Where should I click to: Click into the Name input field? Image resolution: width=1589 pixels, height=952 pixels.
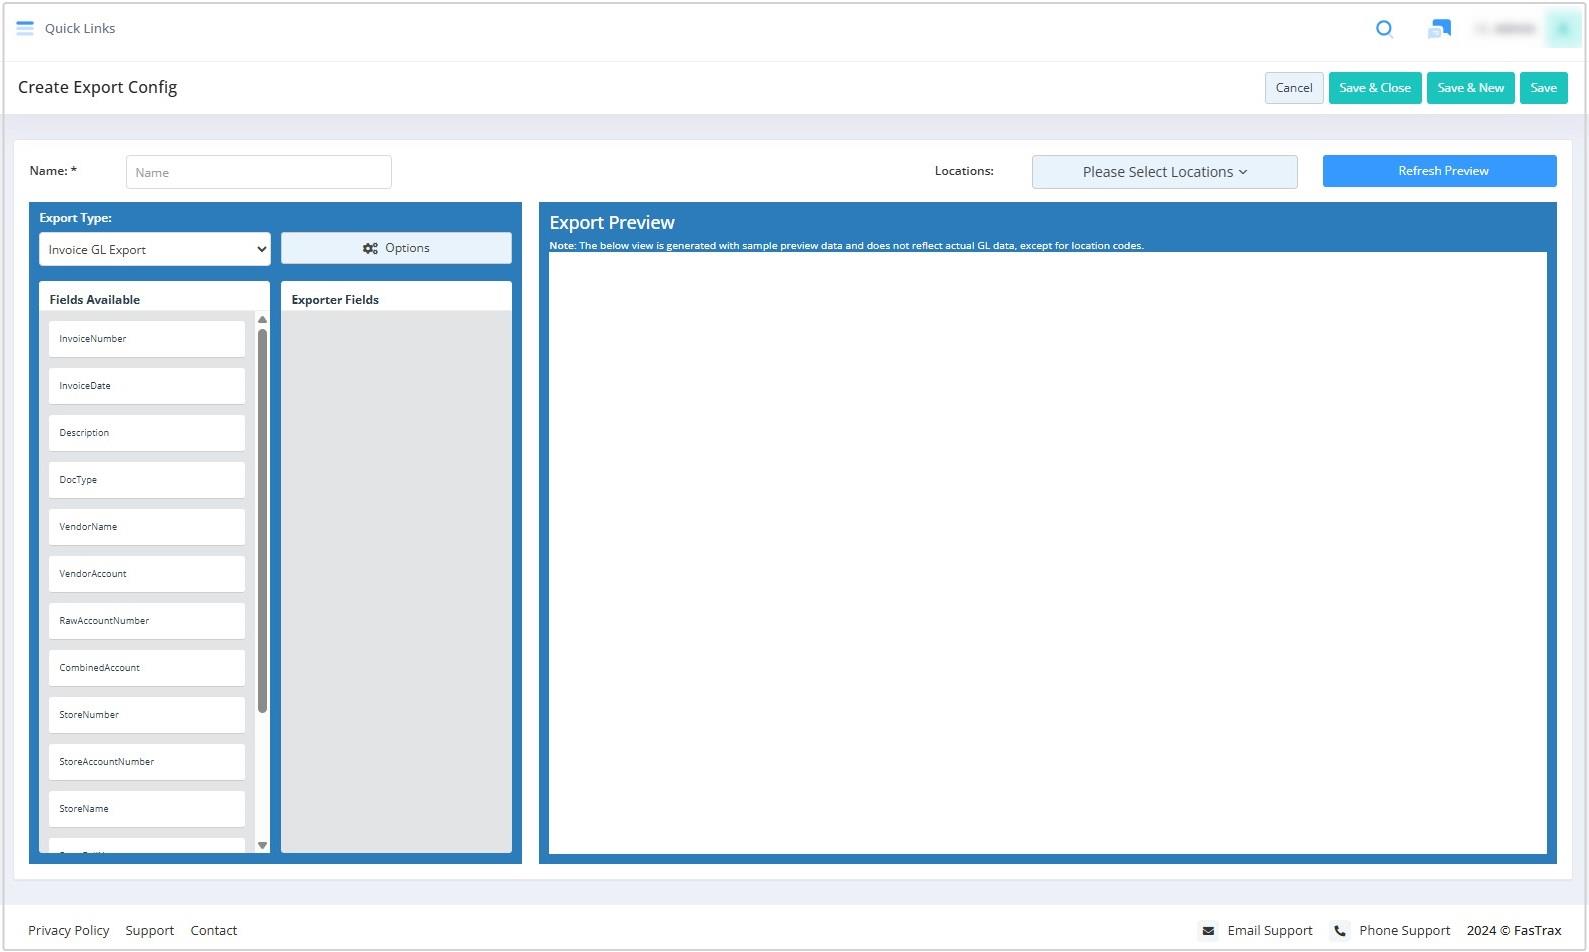pos(258,172)
